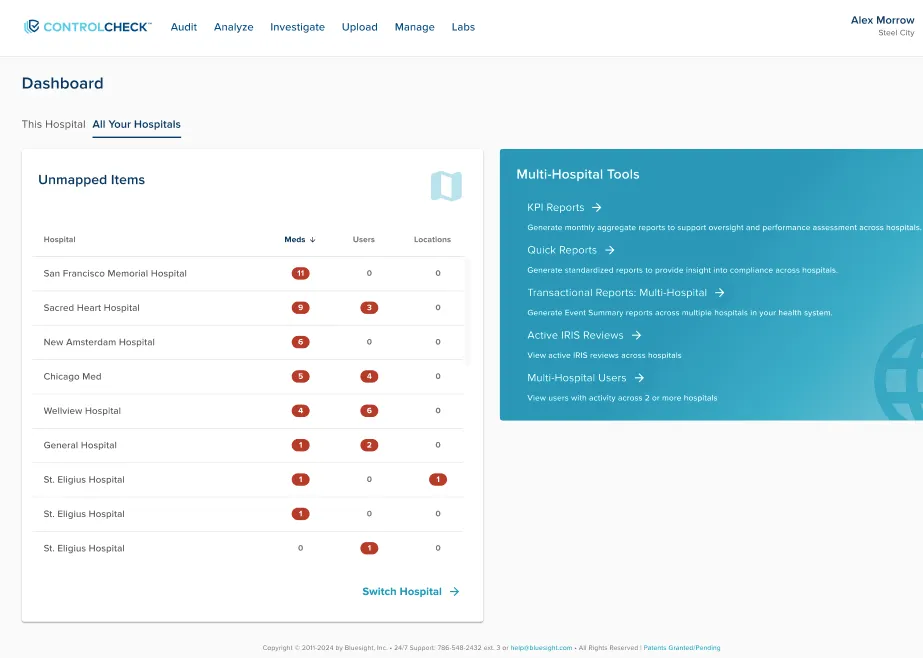The width and height of the screenshot is (923, 658).
Task: Open the Audit menu
Action: point(184,27)
